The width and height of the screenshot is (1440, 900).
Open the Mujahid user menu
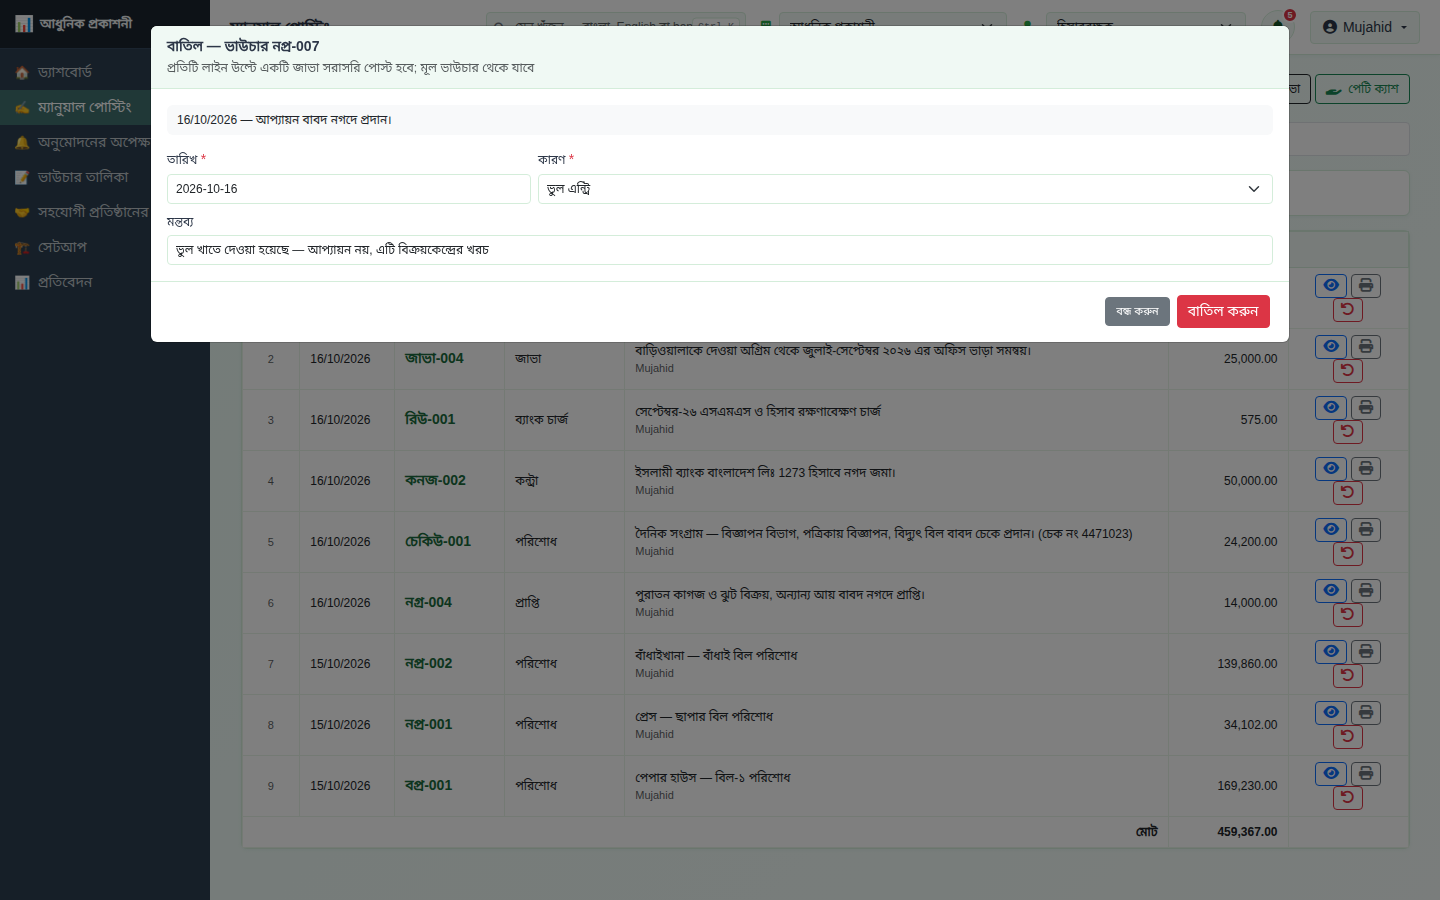coord(1365,27)
